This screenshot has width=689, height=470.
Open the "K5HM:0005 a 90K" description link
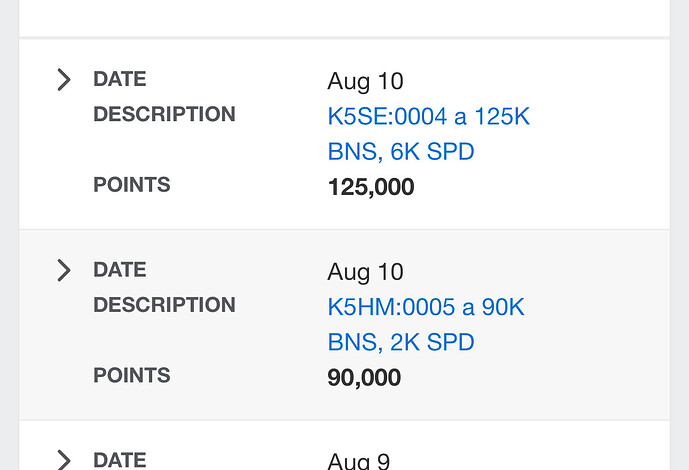coord(426,307)
